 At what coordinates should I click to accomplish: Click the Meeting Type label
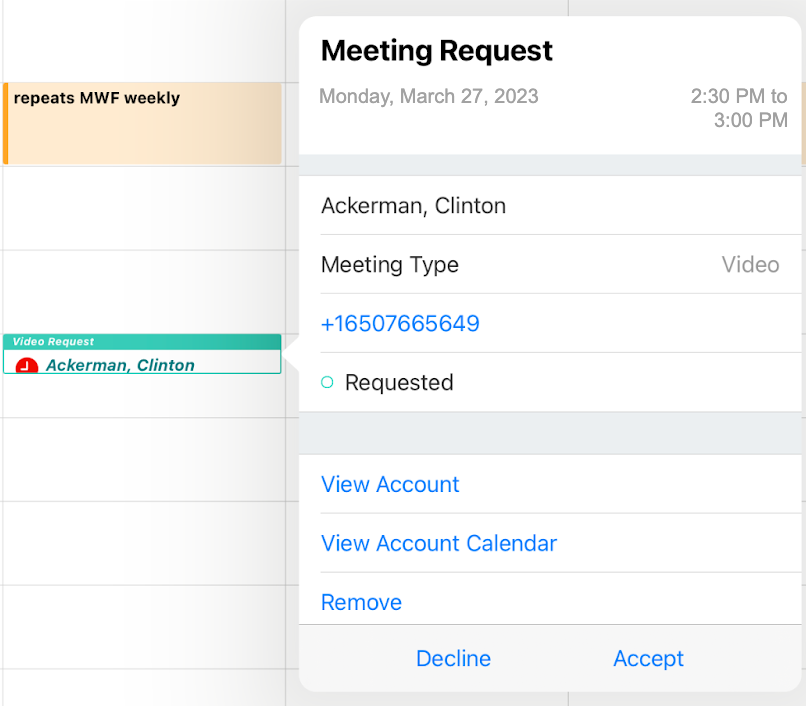pyautogui.click(x=390, y=265)
